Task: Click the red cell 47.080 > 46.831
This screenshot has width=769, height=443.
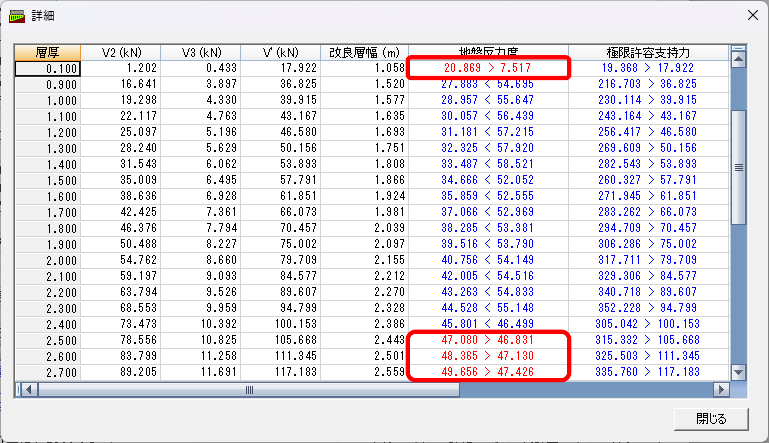Action: (x=488, y=340)
